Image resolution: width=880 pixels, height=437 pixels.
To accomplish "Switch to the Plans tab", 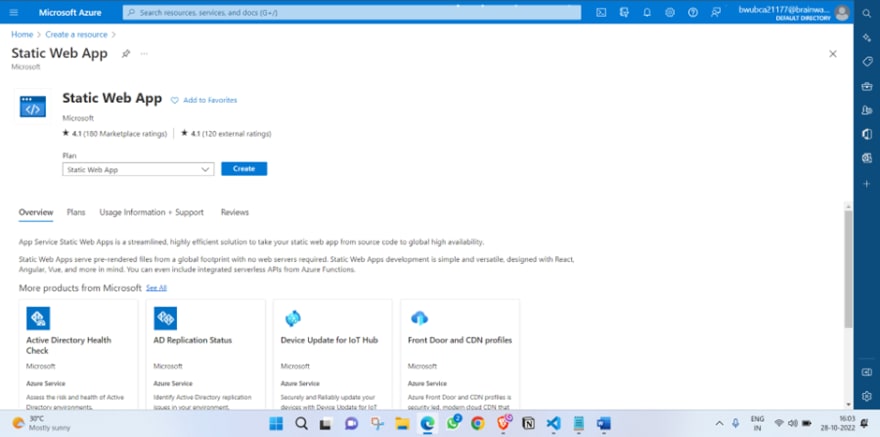I will coord(76,212).
